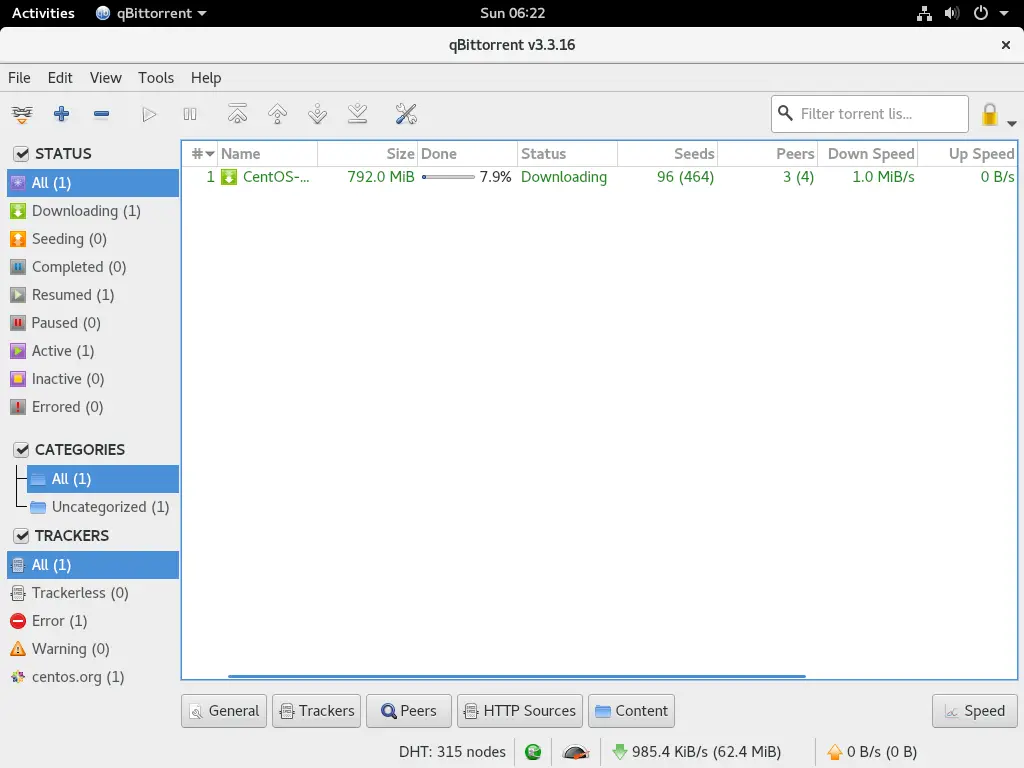Open the View menu
Image resolution: width=1024 pixels, height=768 pixels.
point(105,78)
